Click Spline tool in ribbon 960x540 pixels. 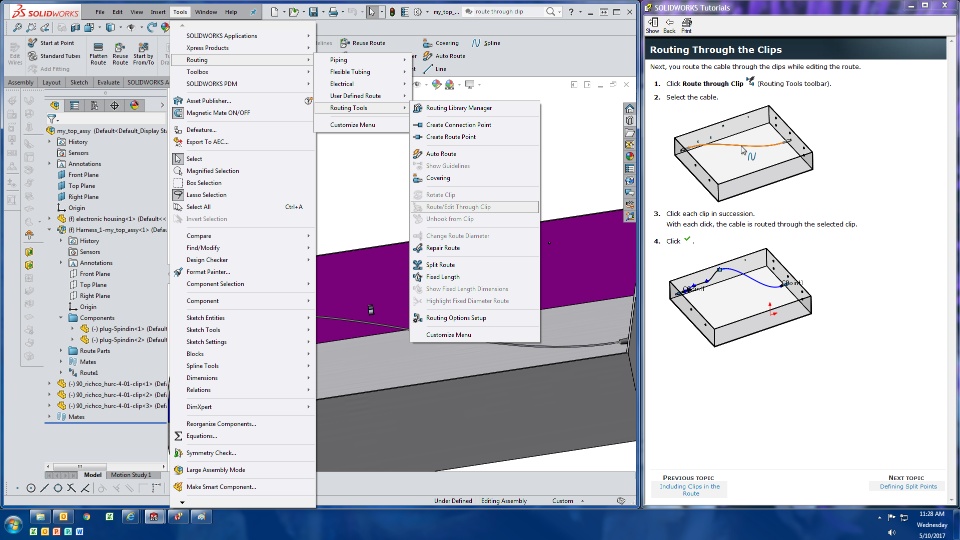(x=486, y=43)
